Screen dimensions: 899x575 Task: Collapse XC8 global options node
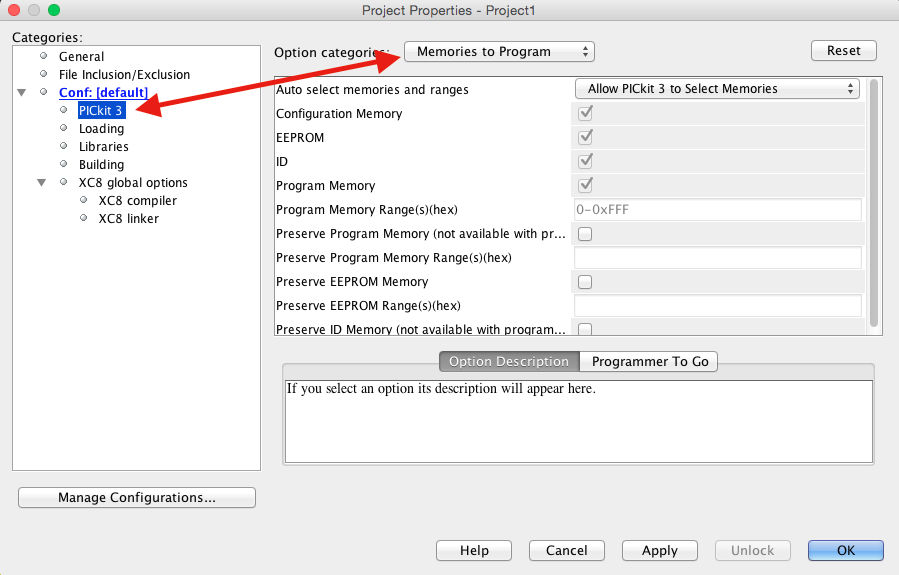click(42, 183)
